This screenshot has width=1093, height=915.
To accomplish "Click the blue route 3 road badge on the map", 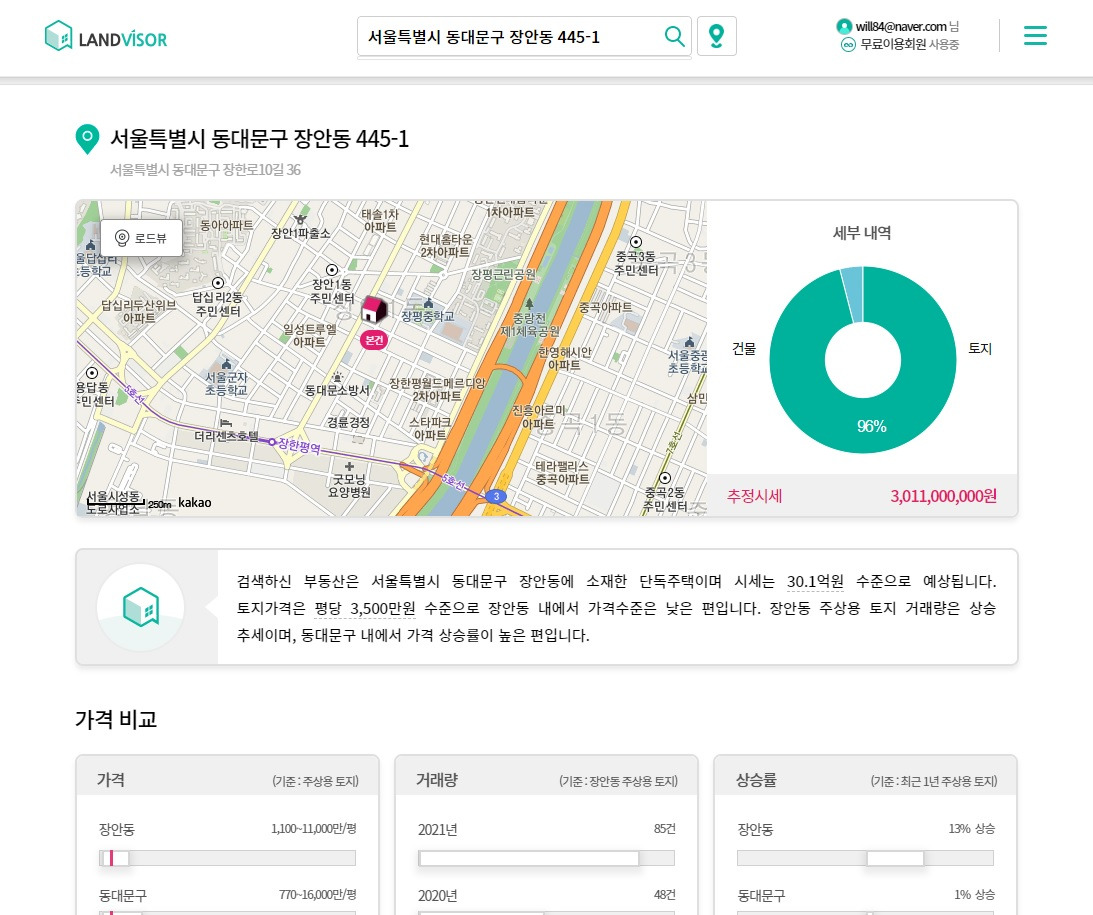I will click(x=496, y=495).
